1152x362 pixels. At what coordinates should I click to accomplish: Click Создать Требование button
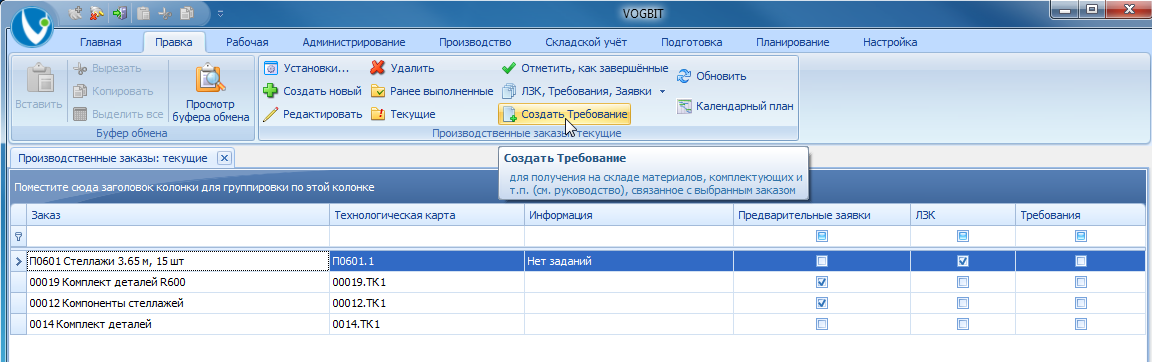564,114
